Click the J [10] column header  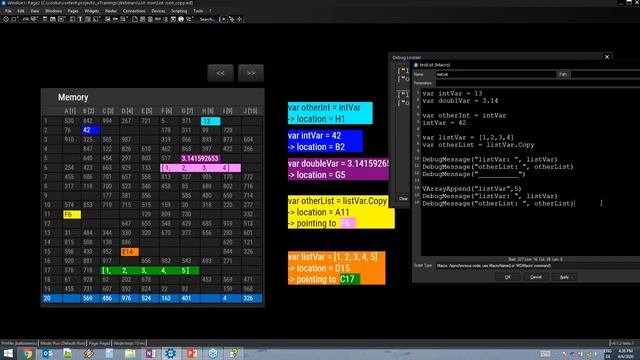tap(251, 111)
